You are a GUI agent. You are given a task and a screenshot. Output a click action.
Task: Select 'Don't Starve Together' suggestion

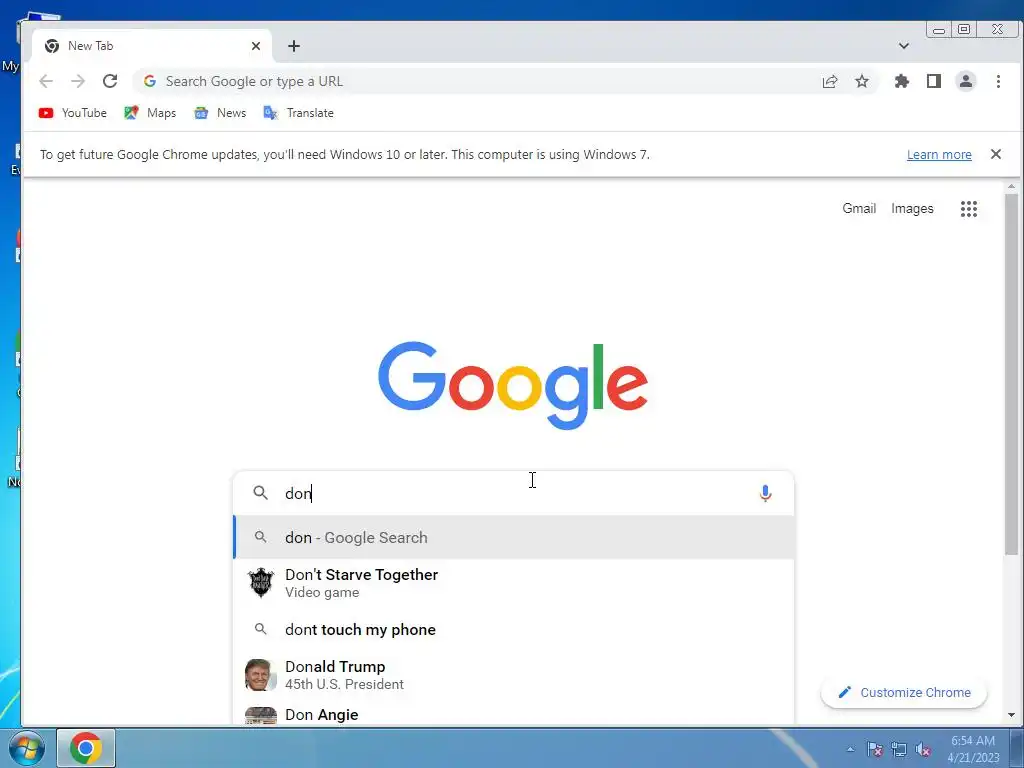click(x=513, y=583)
